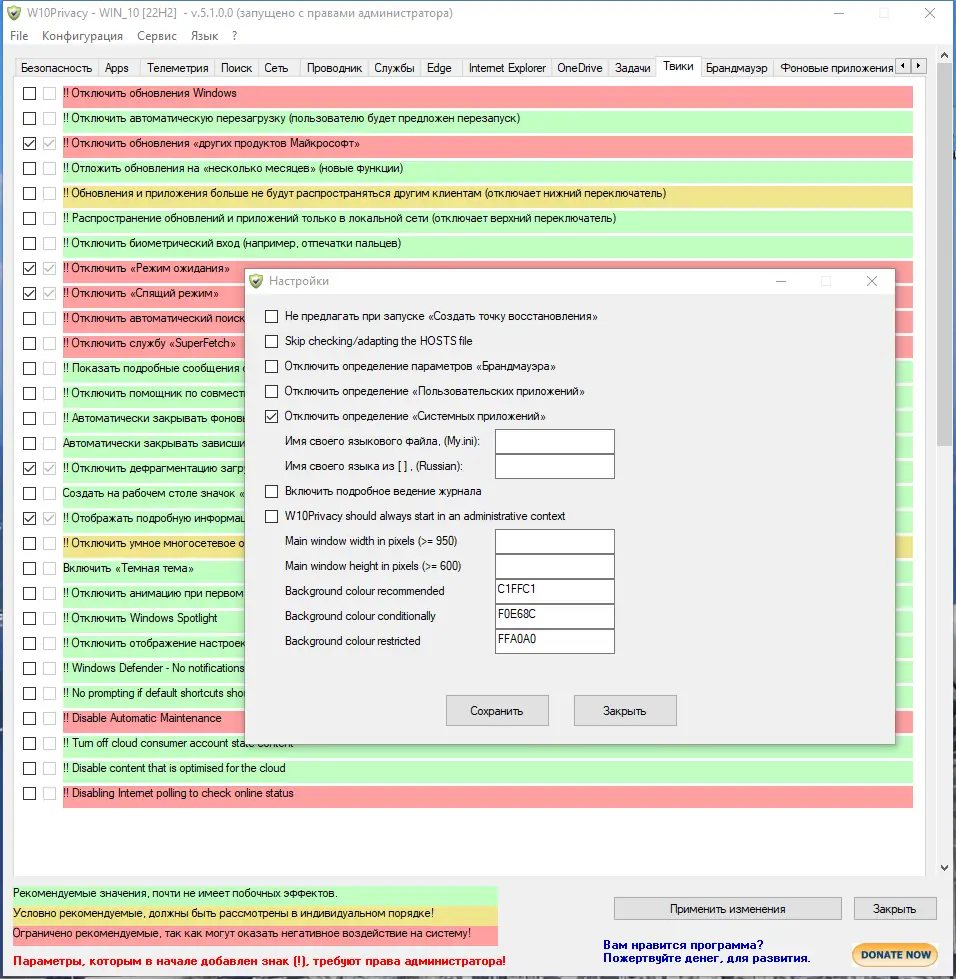This screenshot has width=956, height=979.
Task: Check 'Не предлагать при запуске' restore point option
Action: [272, 317]
